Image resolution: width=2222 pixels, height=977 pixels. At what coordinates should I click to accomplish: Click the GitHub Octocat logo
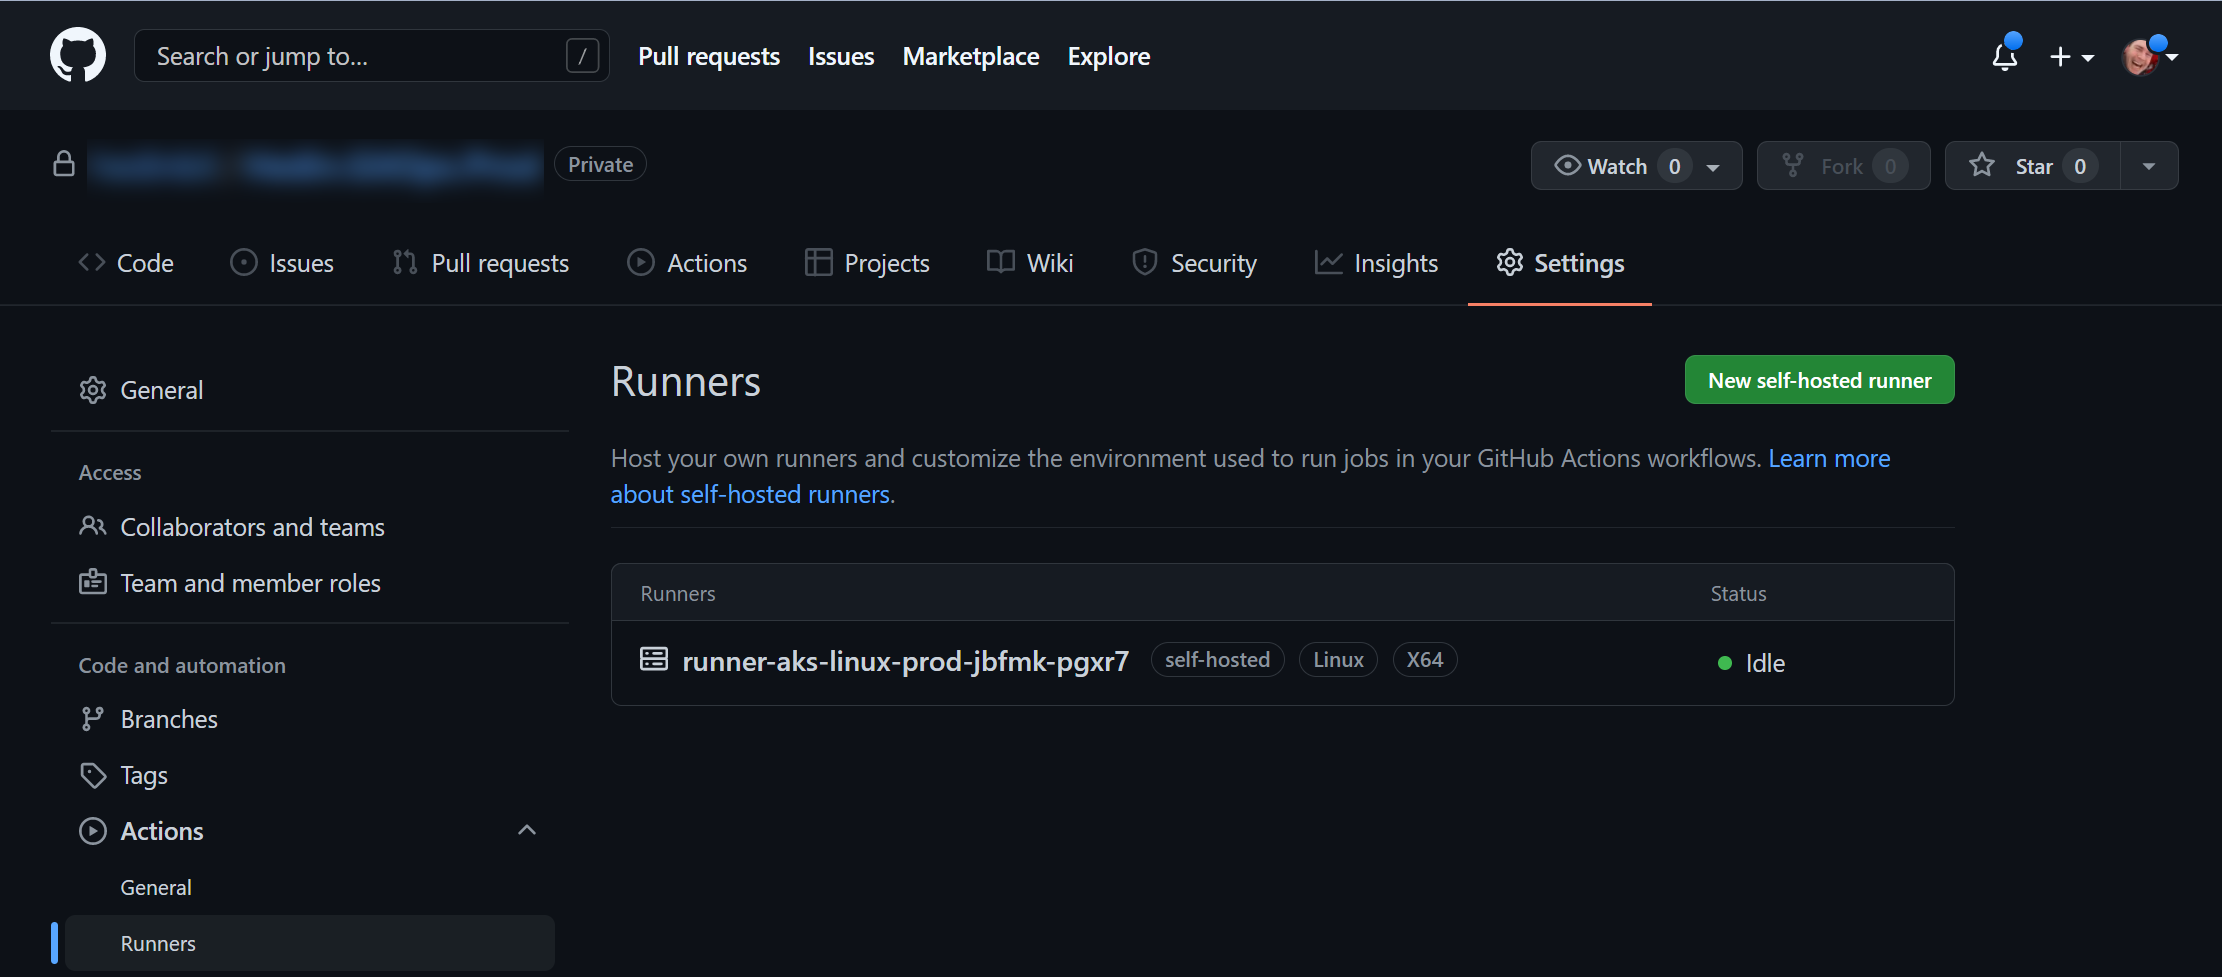(78, 56)
